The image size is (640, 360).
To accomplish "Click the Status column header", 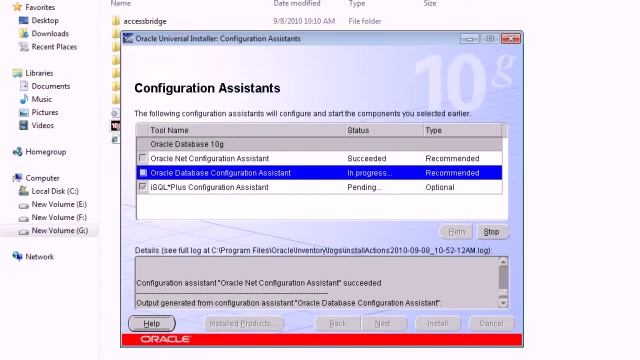I will 384,130.
